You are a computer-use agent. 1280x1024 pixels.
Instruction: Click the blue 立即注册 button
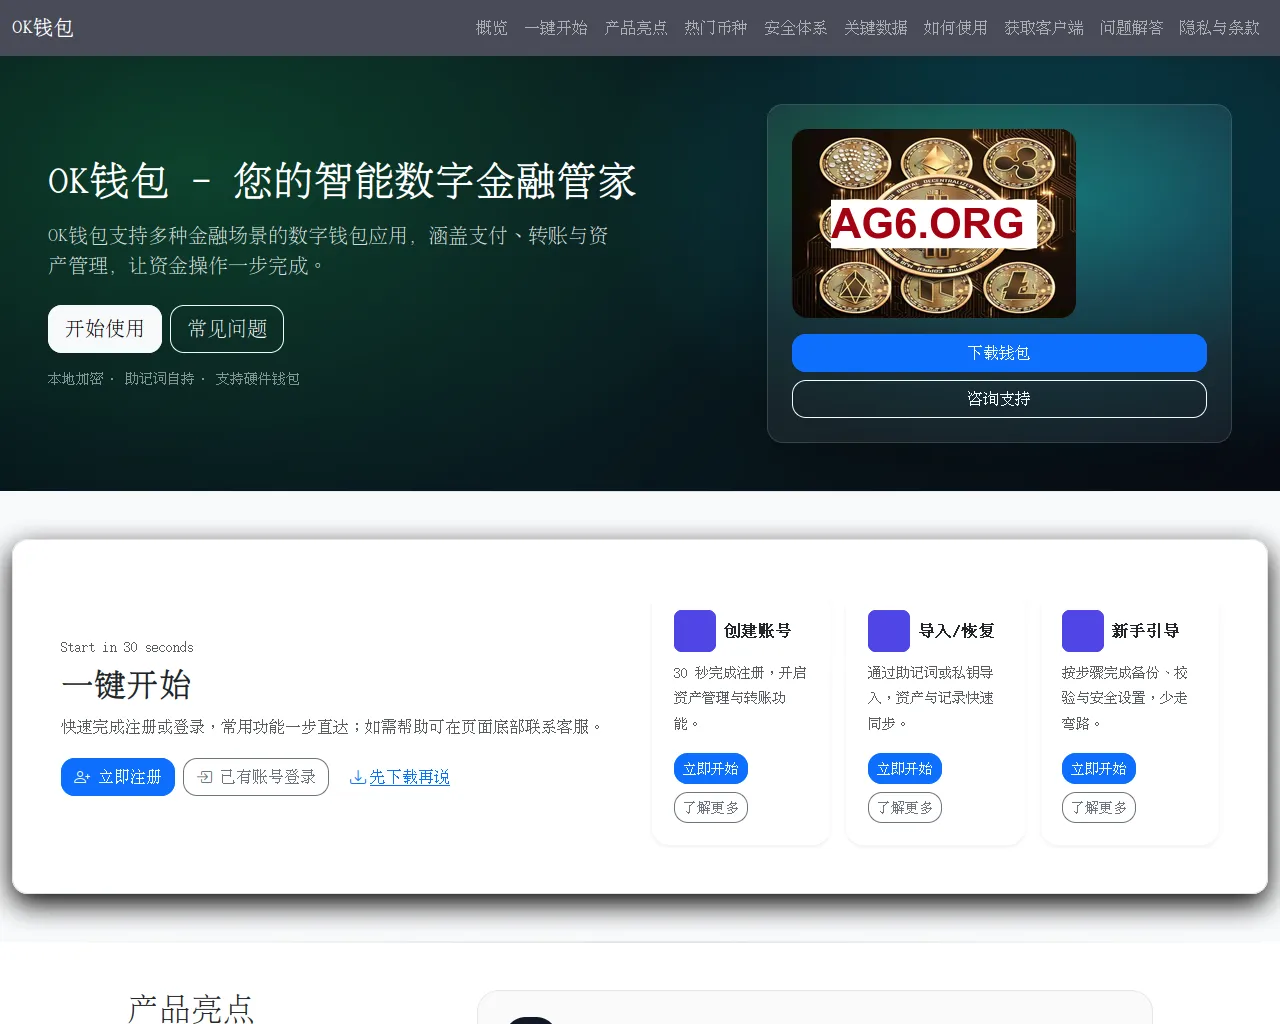[118, 777]
